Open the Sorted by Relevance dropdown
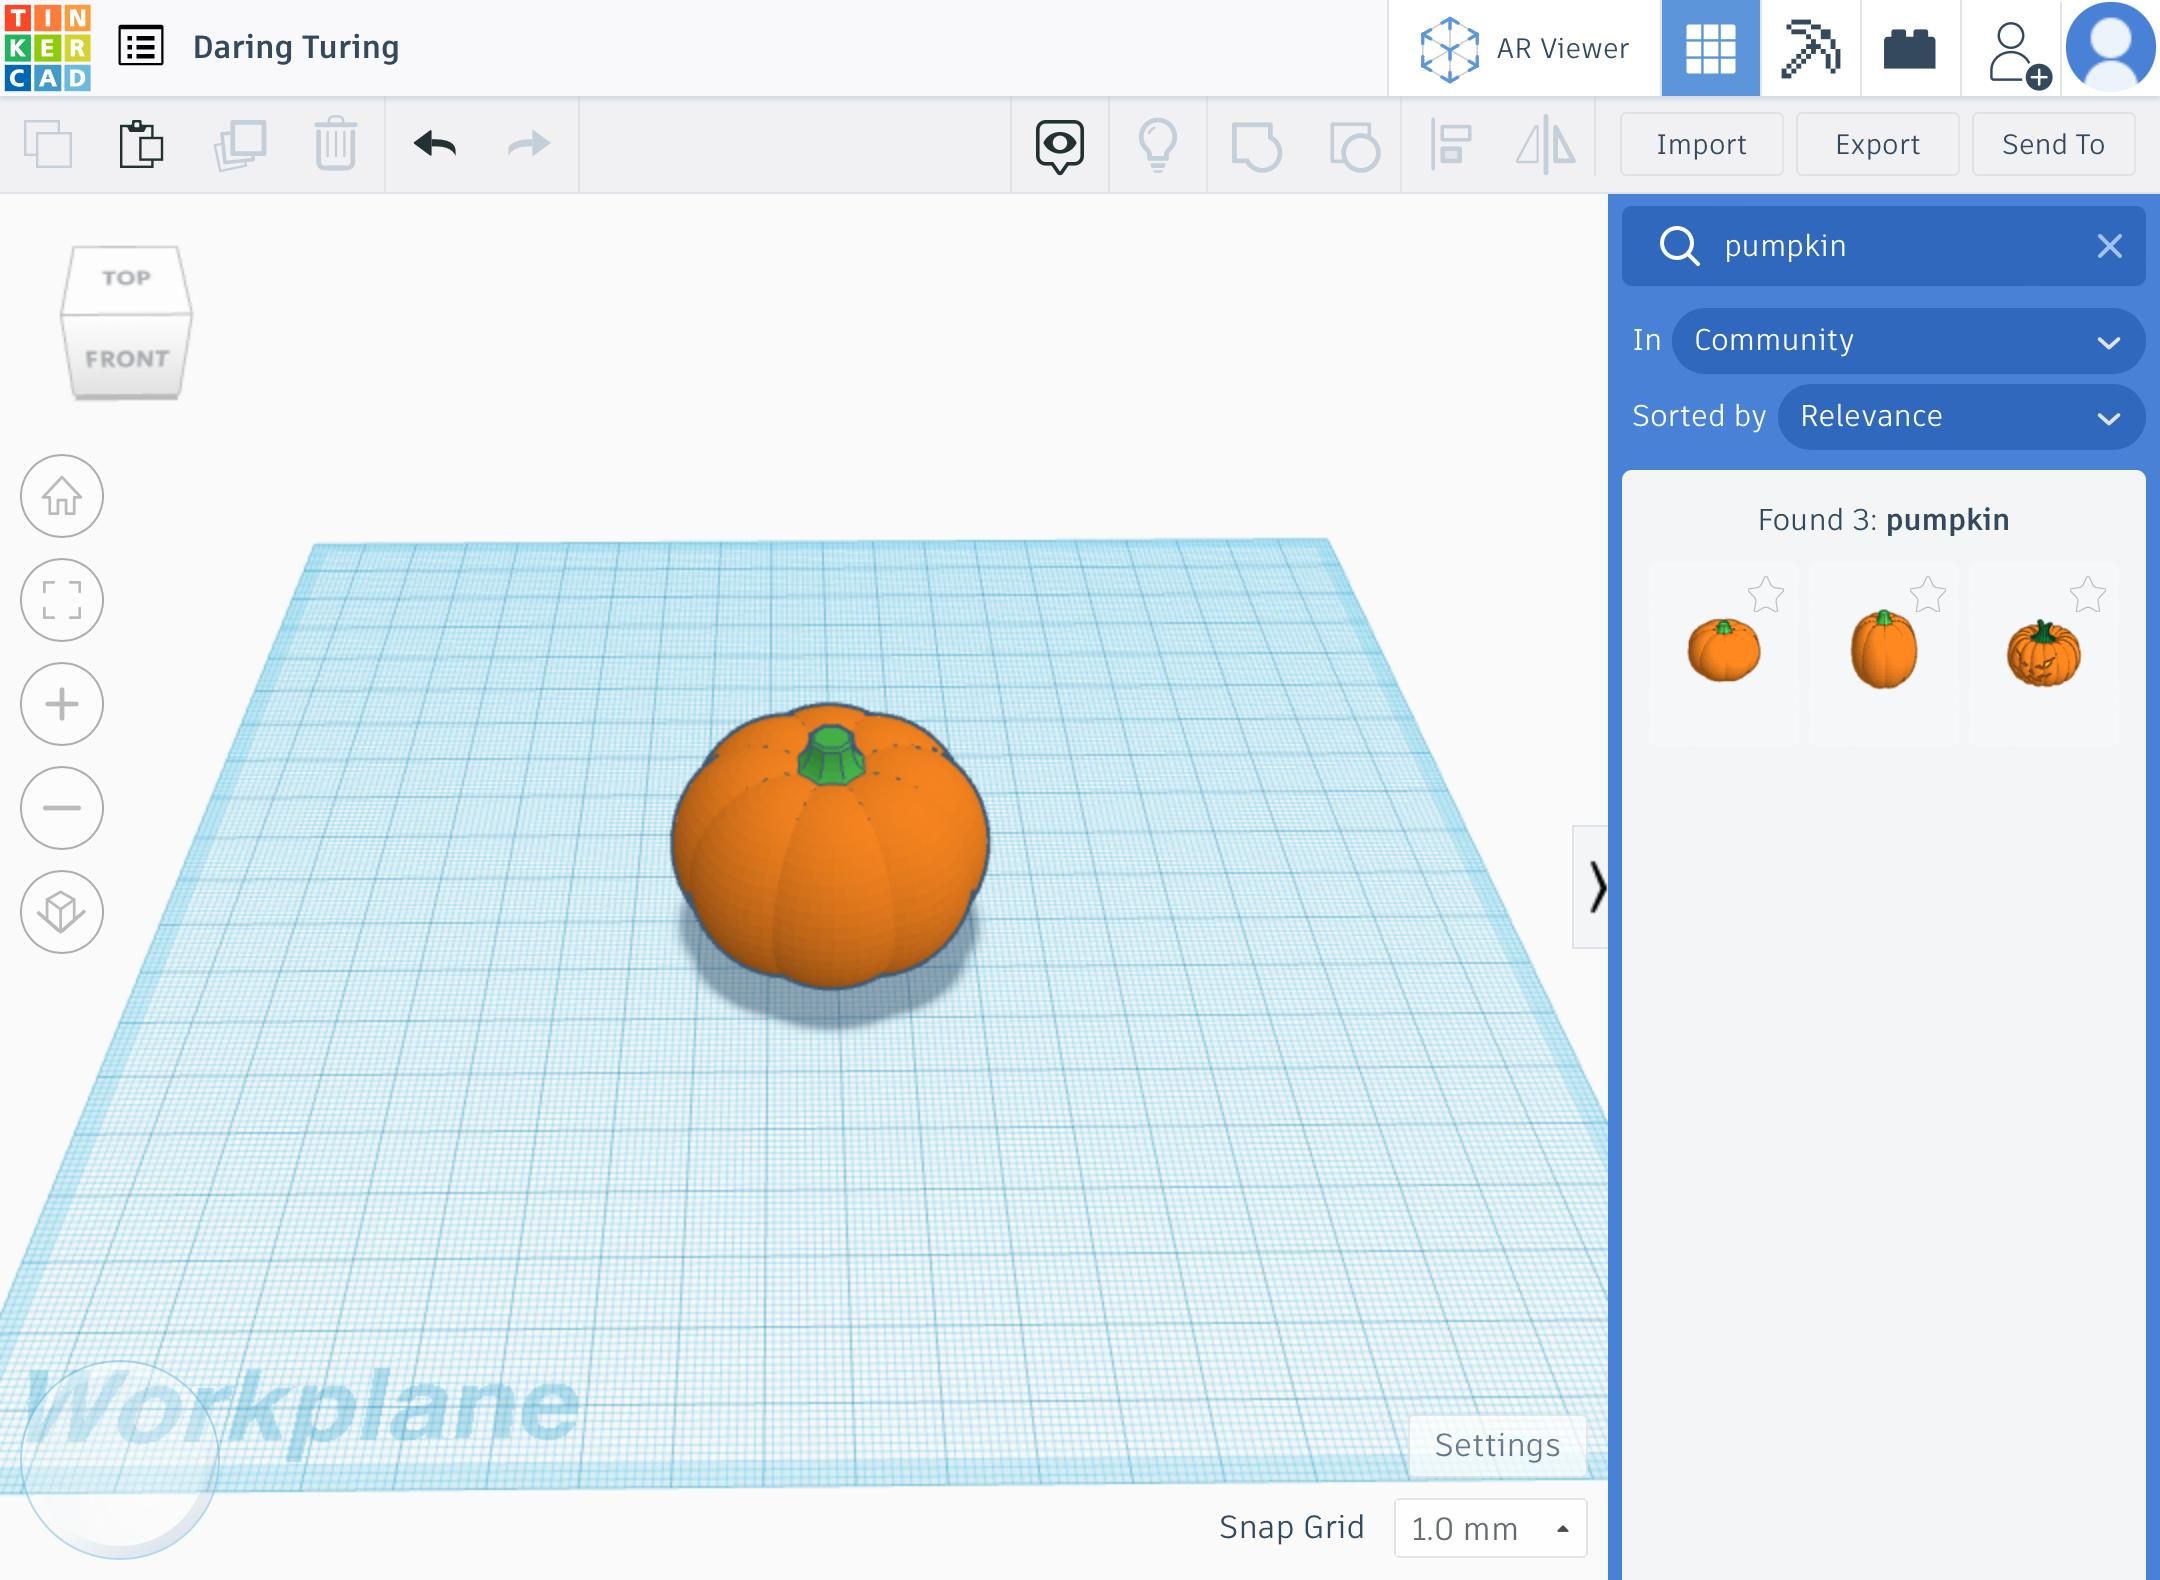Viewport: 2160px width, 1580px height. click(x=1961, y=417)
